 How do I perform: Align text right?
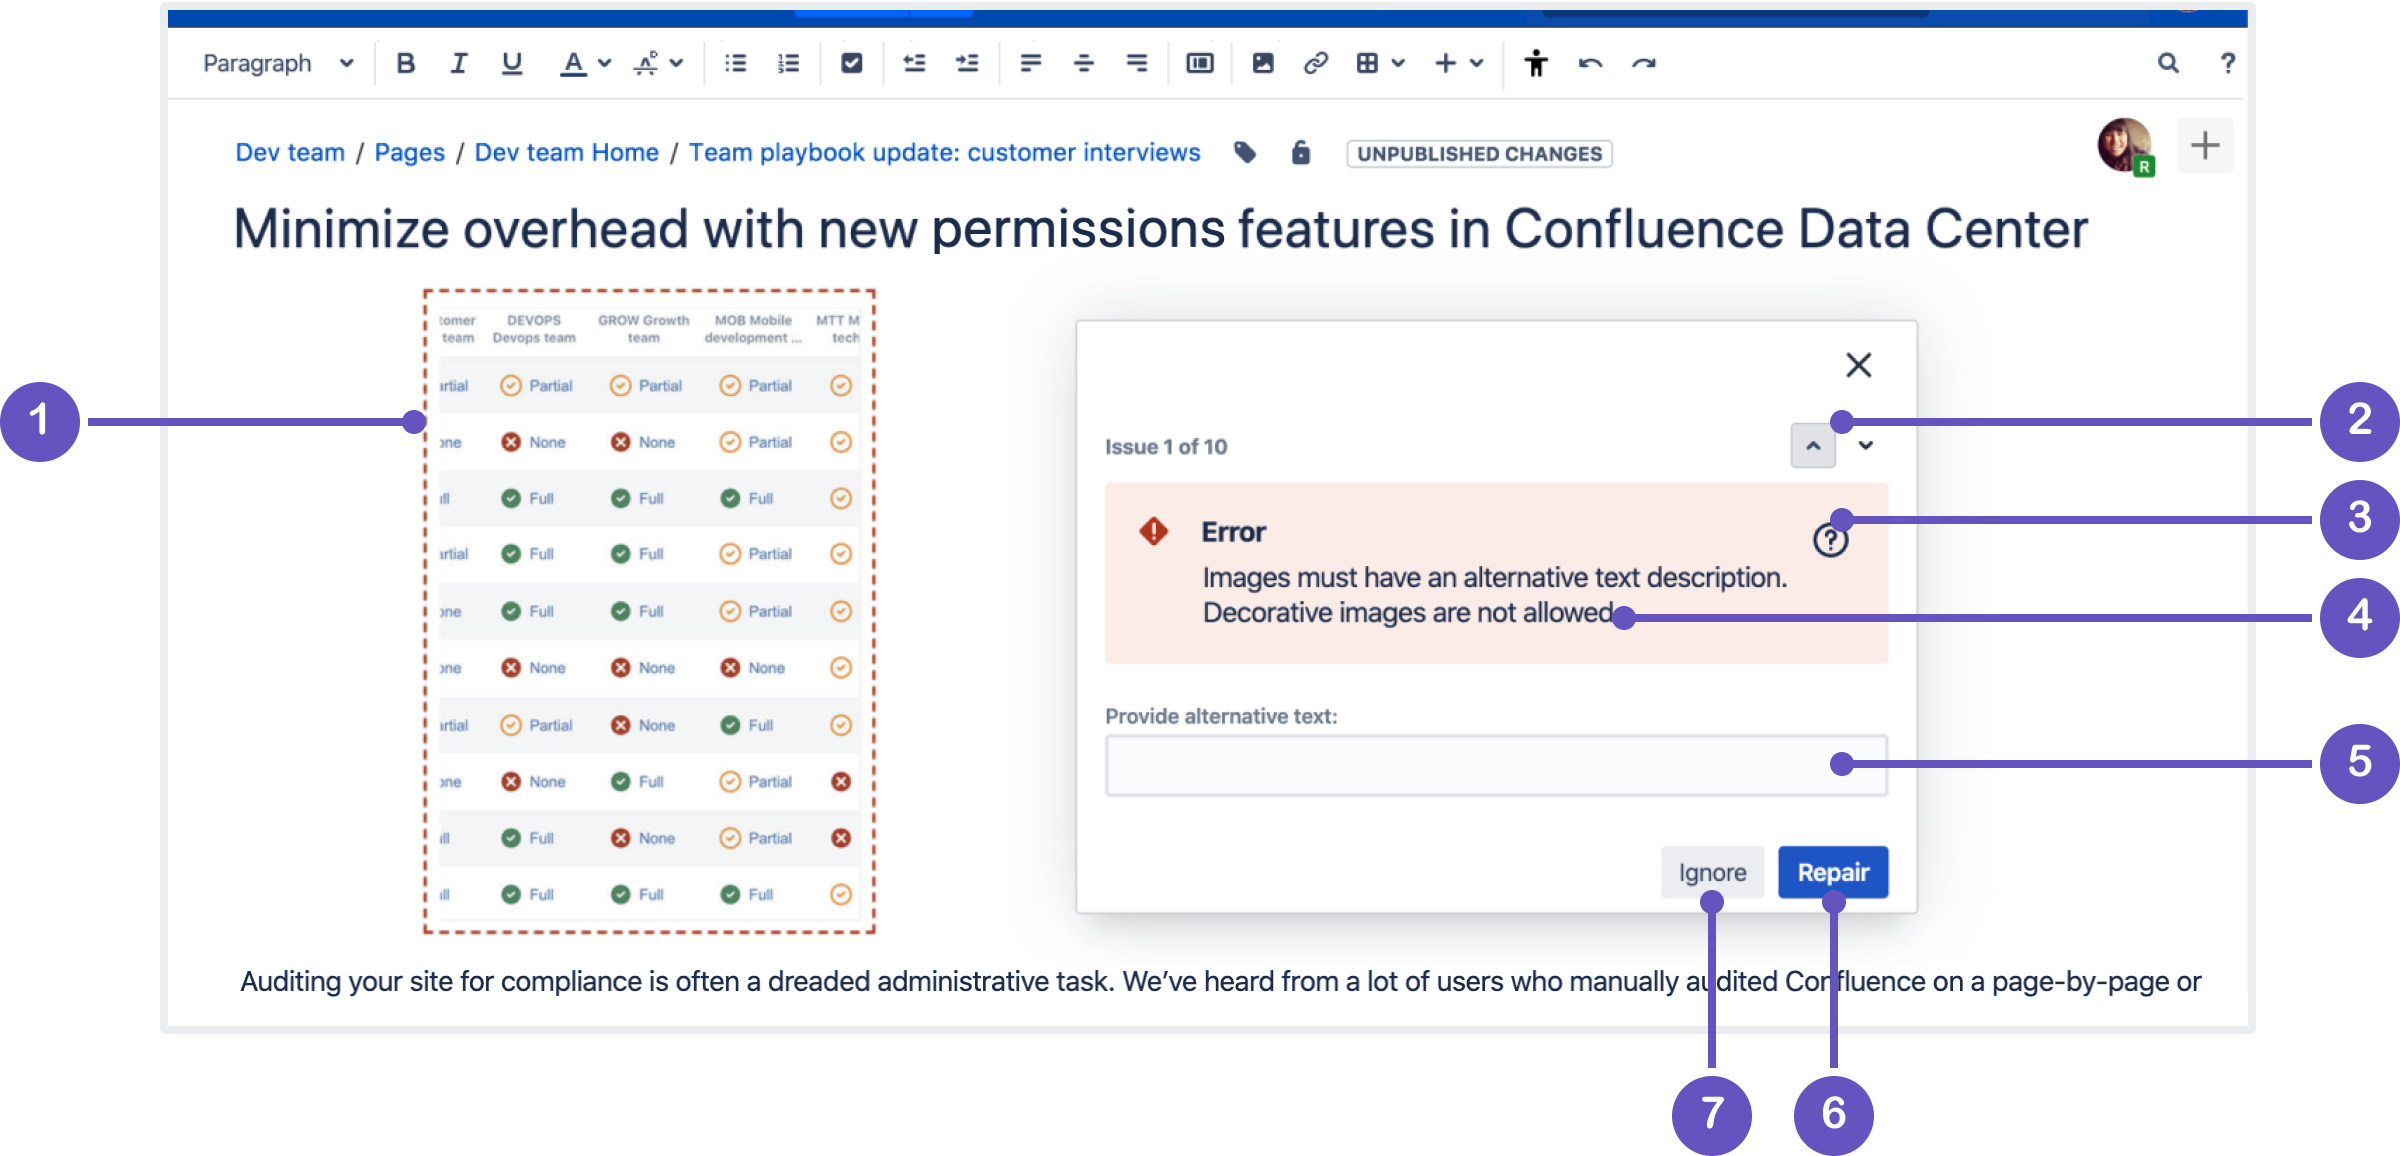[x=1136, y=64]
